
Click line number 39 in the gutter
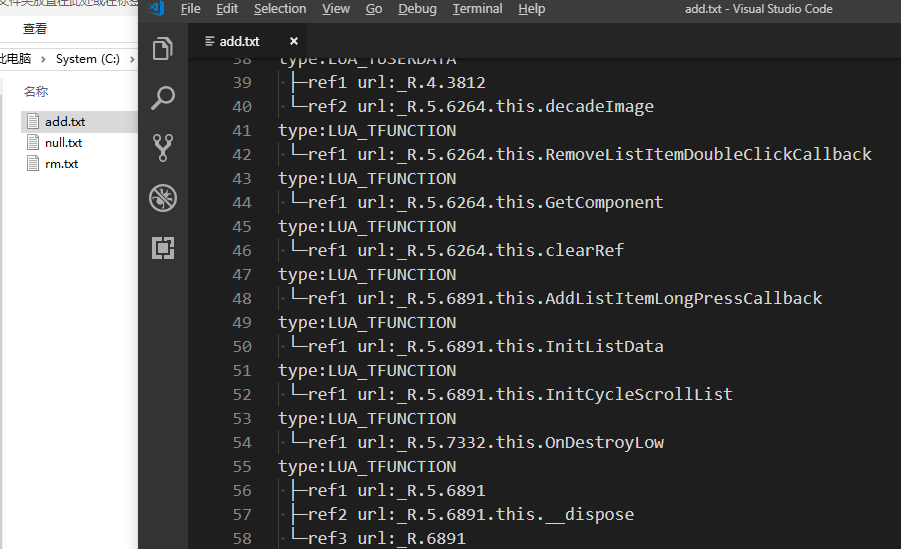[242, 83]
